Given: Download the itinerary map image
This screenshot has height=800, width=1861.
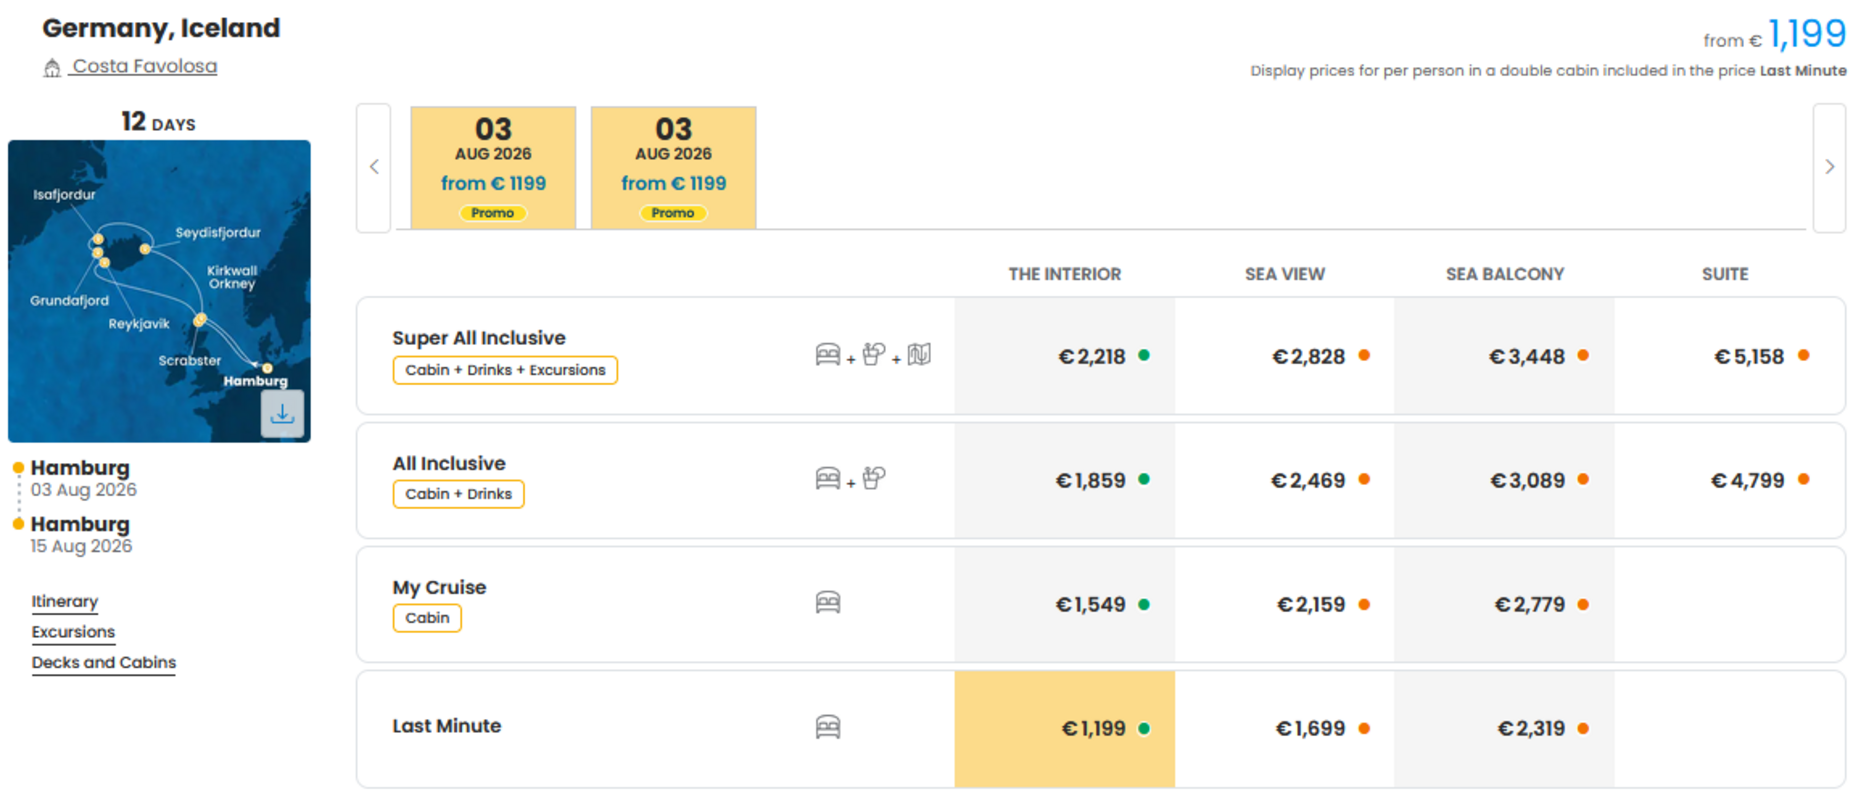Looking at the screenshot, I should [282, 414].
